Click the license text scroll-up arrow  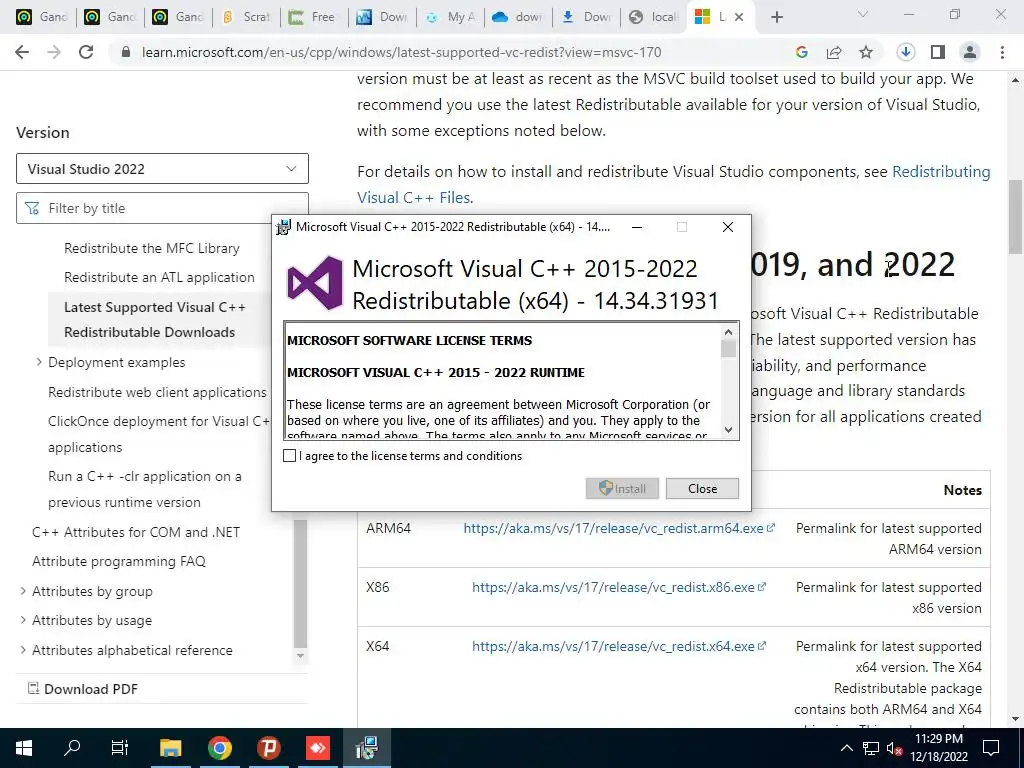coord(728,332)
